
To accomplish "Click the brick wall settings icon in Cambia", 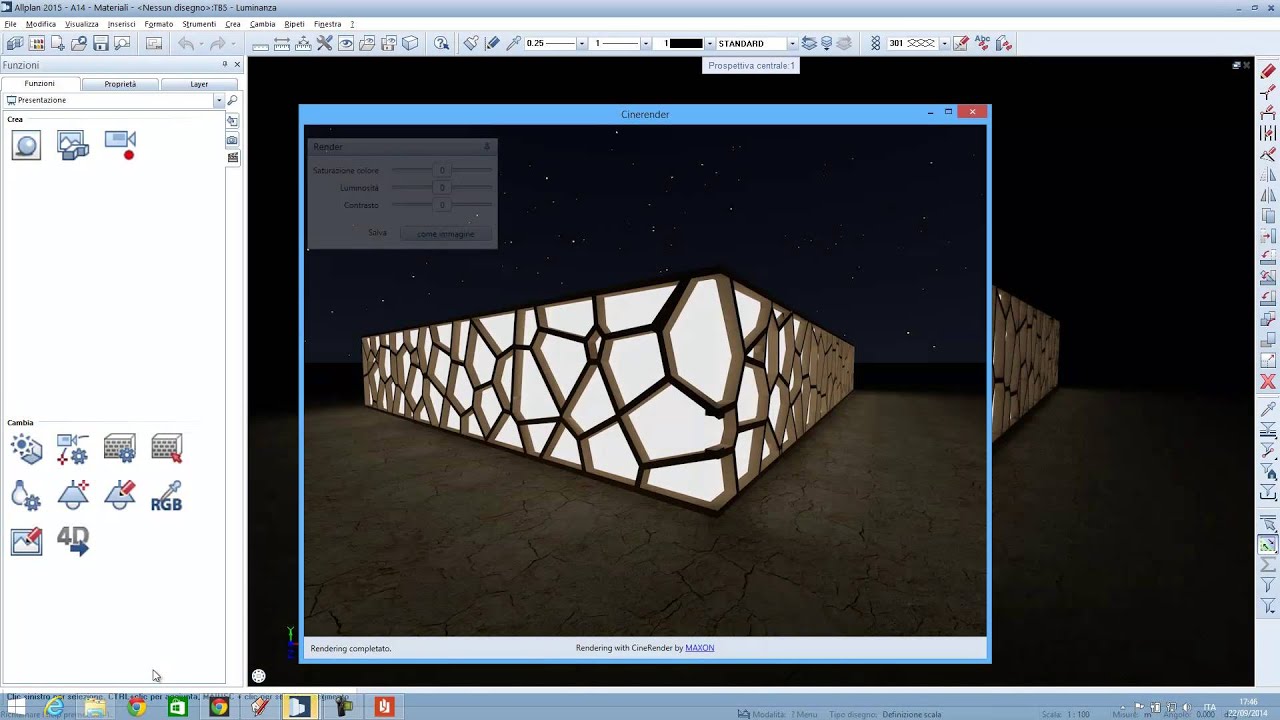I will [120, 449].
